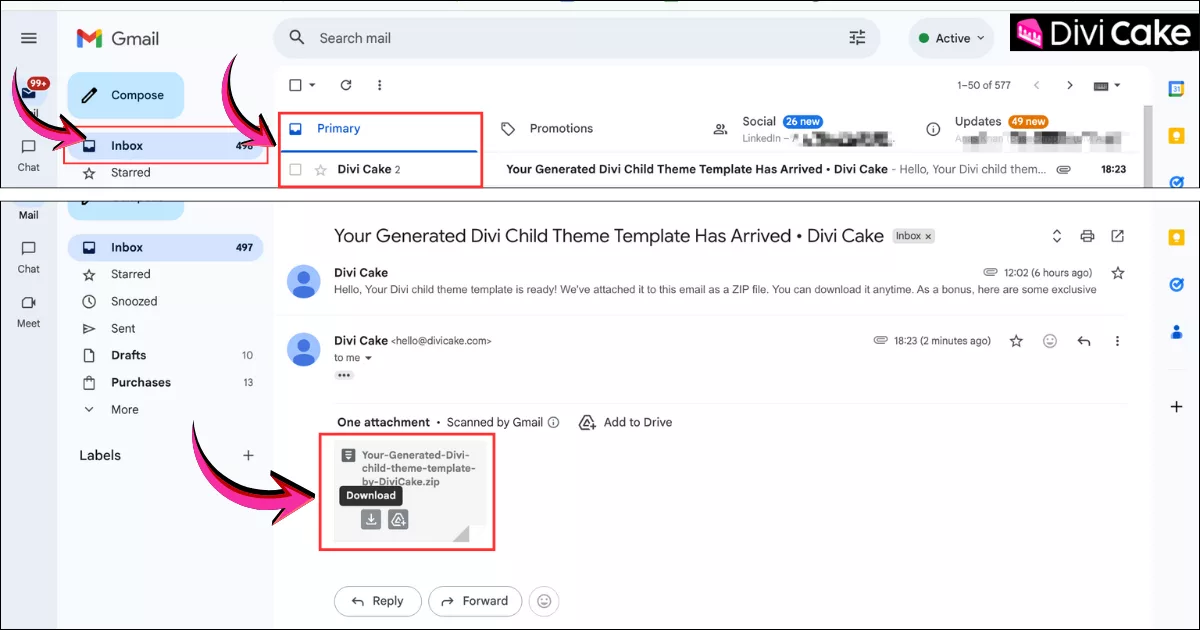The width and height of the screenshot is (1200, 630).
Task: Remove the Inbox label using its x
Action: tap(928, 237)
